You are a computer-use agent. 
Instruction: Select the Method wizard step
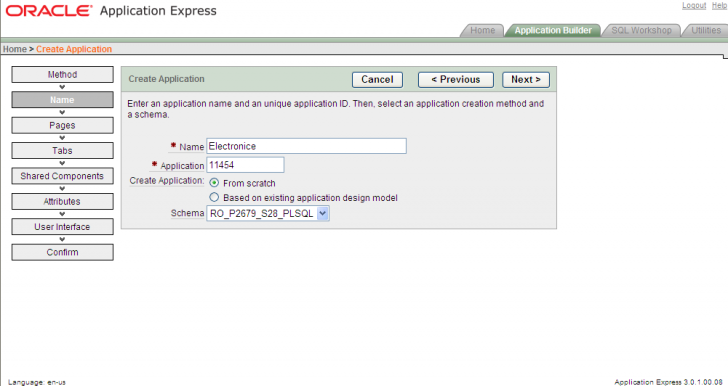click(x=62, y=74)
